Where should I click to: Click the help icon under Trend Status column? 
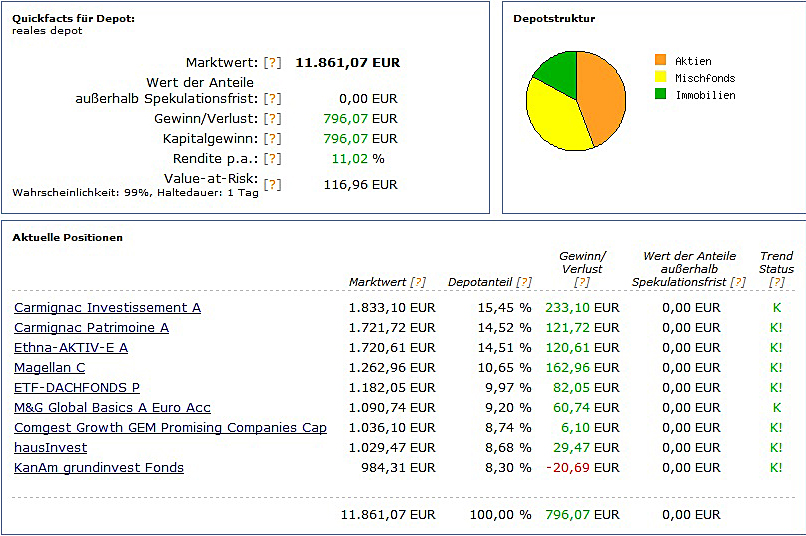[x=776, y=283]
